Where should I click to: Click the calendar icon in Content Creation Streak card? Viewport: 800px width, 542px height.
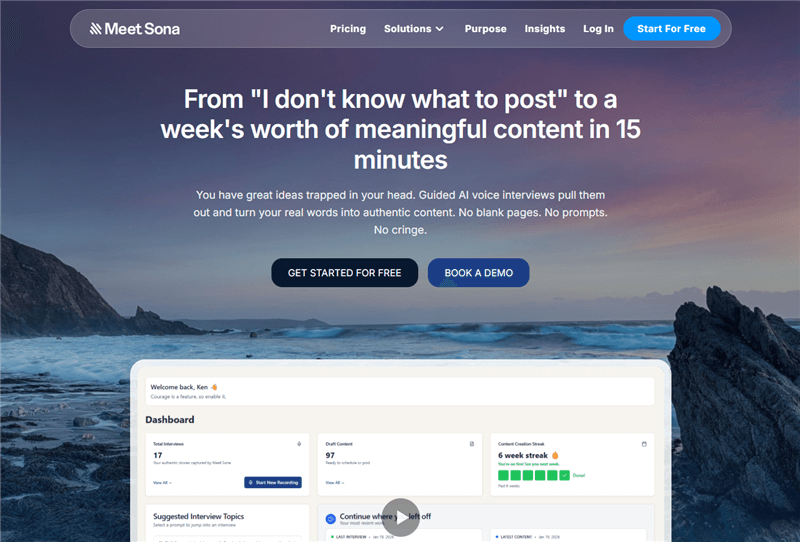click(x=644, y=444)
